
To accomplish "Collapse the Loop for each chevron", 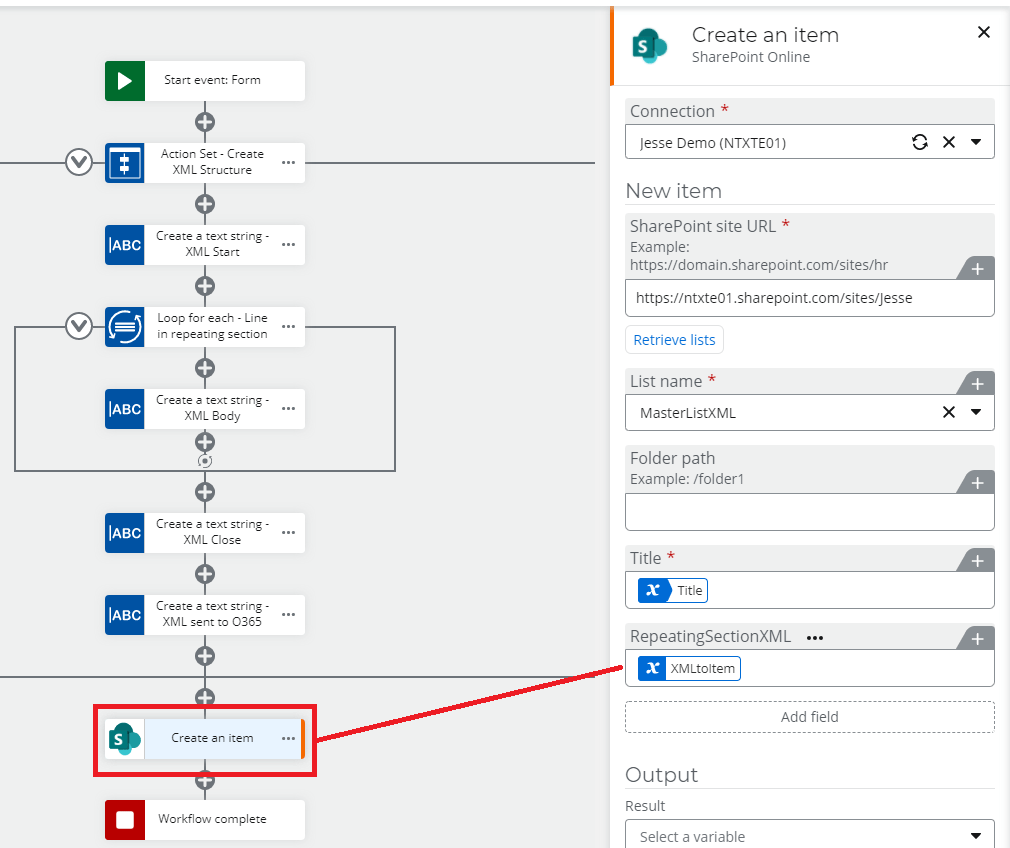I will [x=79, y=326].
